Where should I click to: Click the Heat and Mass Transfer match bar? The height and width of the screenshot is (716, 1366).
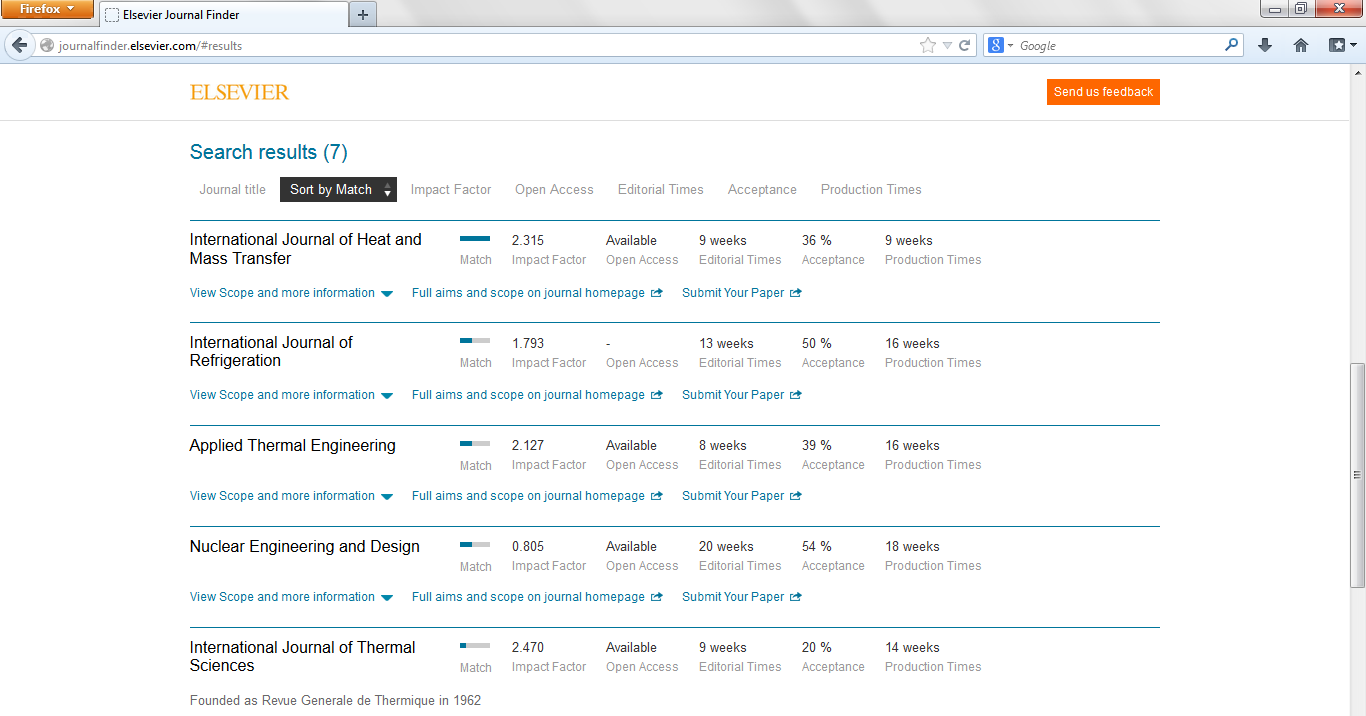(x=475, y=239)
